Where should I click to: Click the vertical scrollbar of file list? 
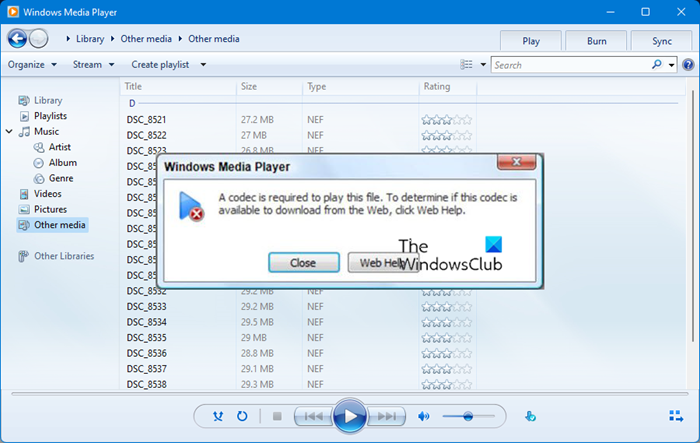[x=692, y=214]
